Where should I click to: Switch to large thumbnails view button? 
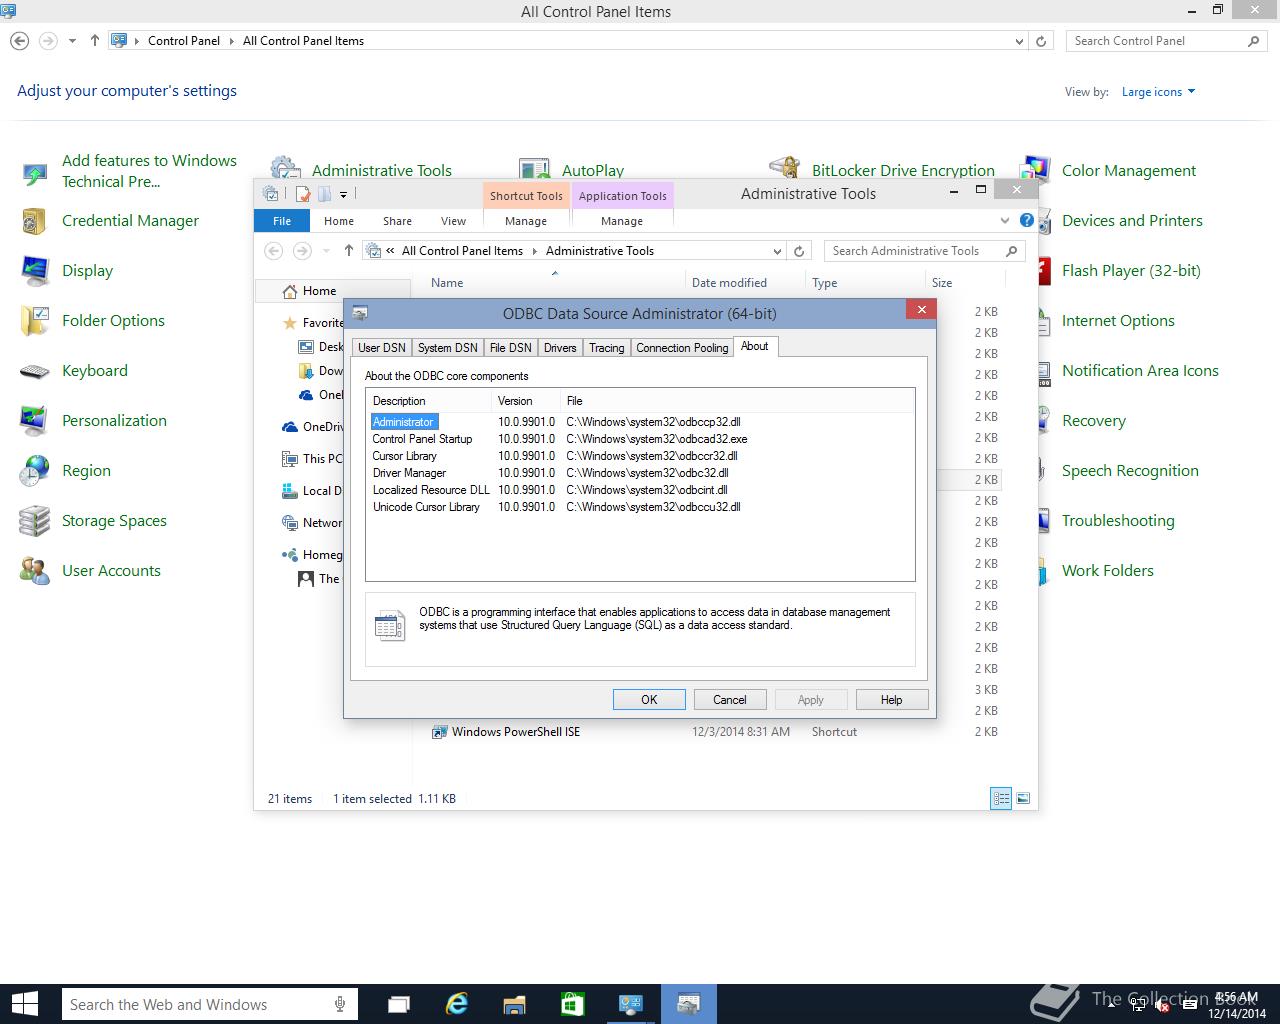tap(1023, 798)
